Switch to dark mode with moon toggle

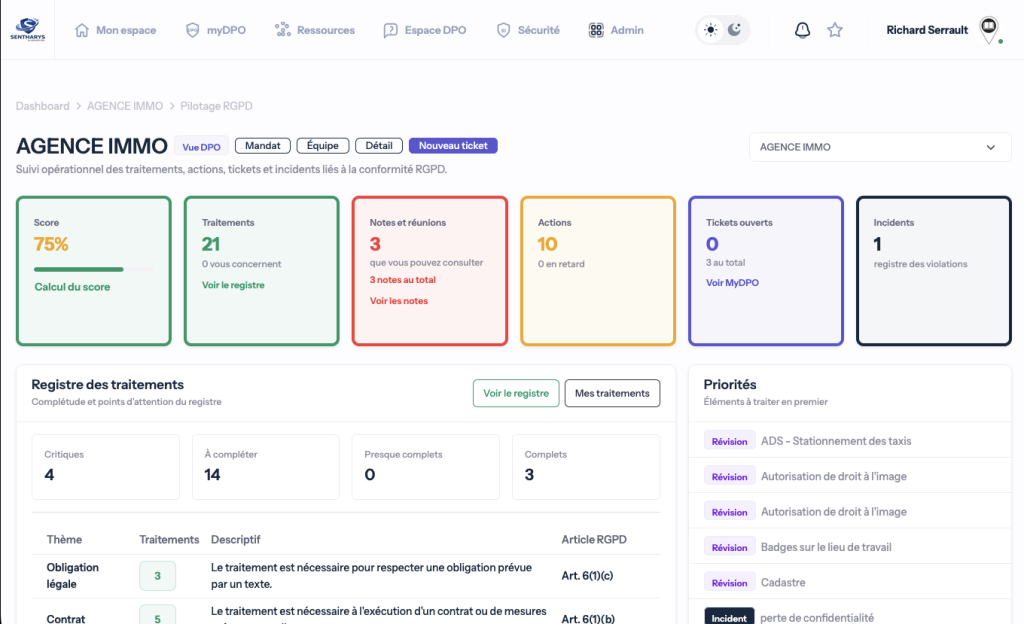[x=735, y=30]
